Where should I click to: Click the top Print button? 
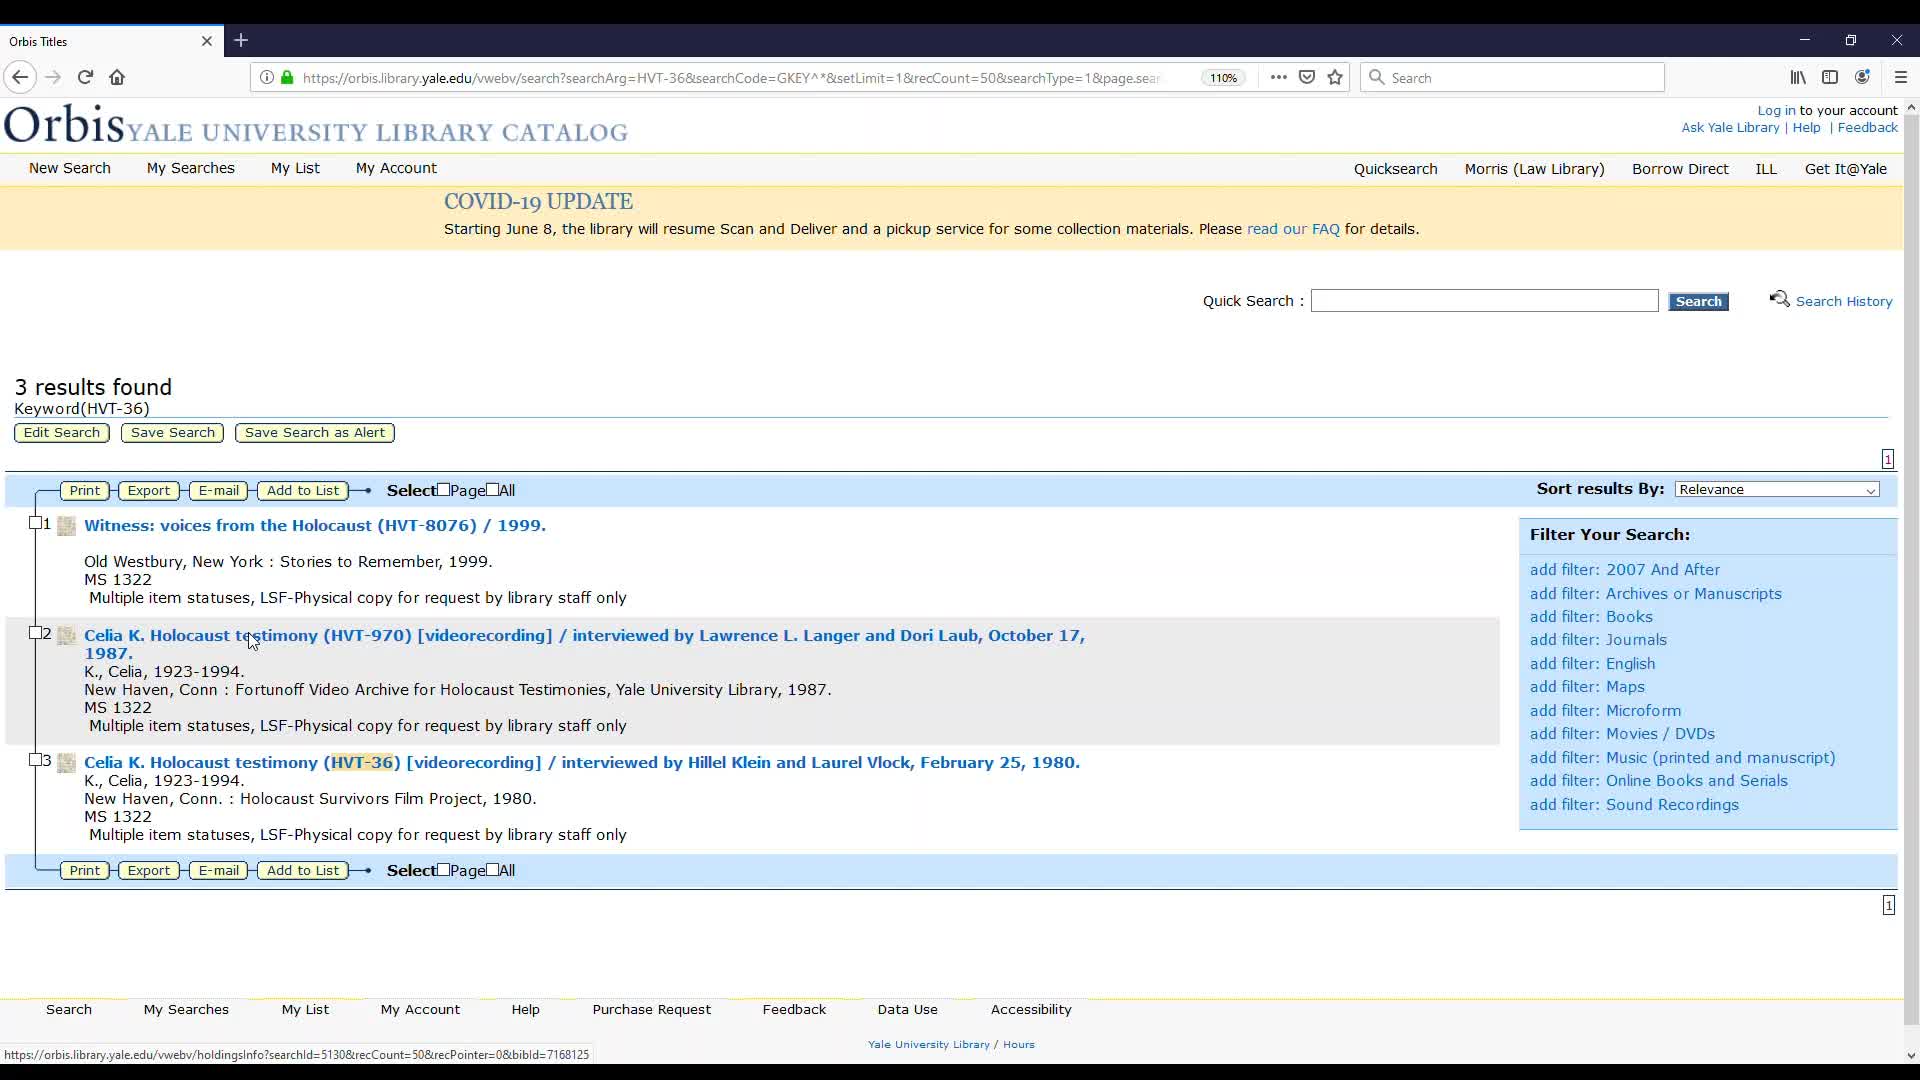(84, 491)
